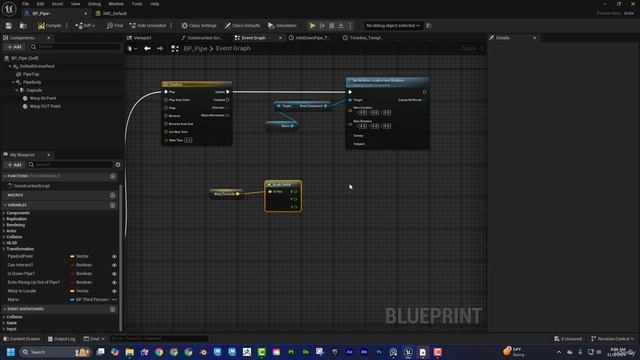Add a new component with Add button
Screen dimensions: 640x360
[x=14, y=47]
